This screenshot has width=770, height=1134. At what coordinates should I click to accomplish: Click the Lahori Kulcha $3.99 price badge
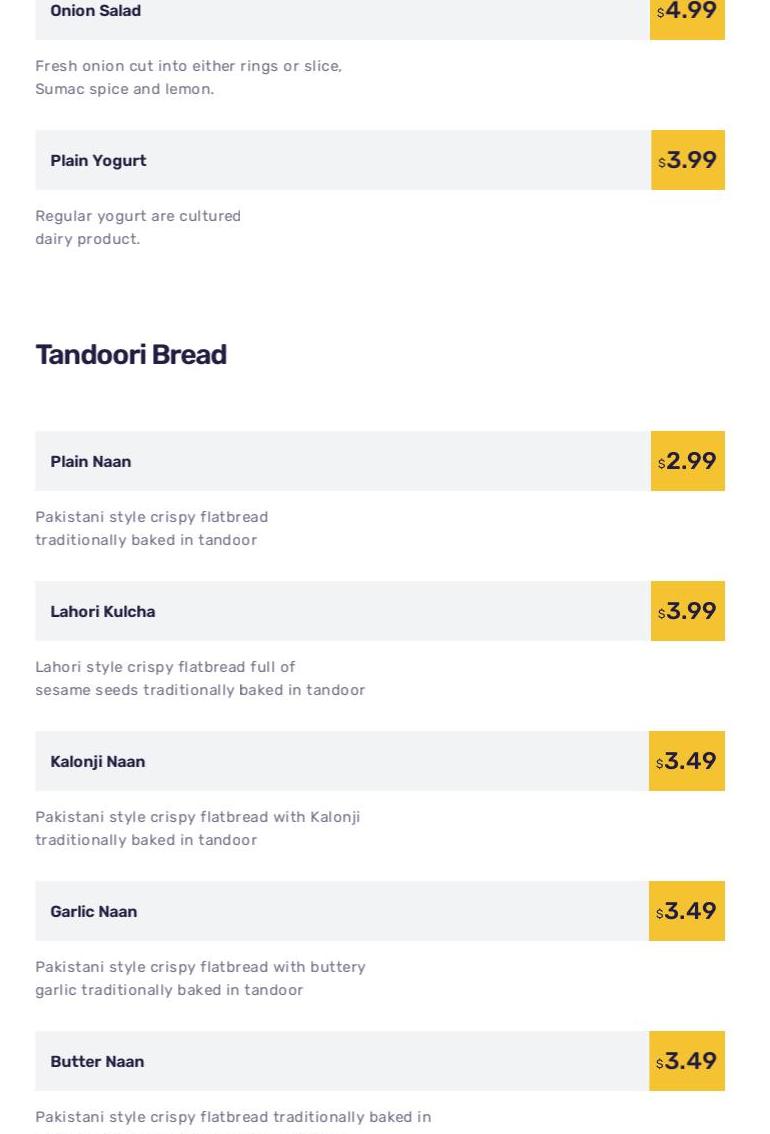688,611
